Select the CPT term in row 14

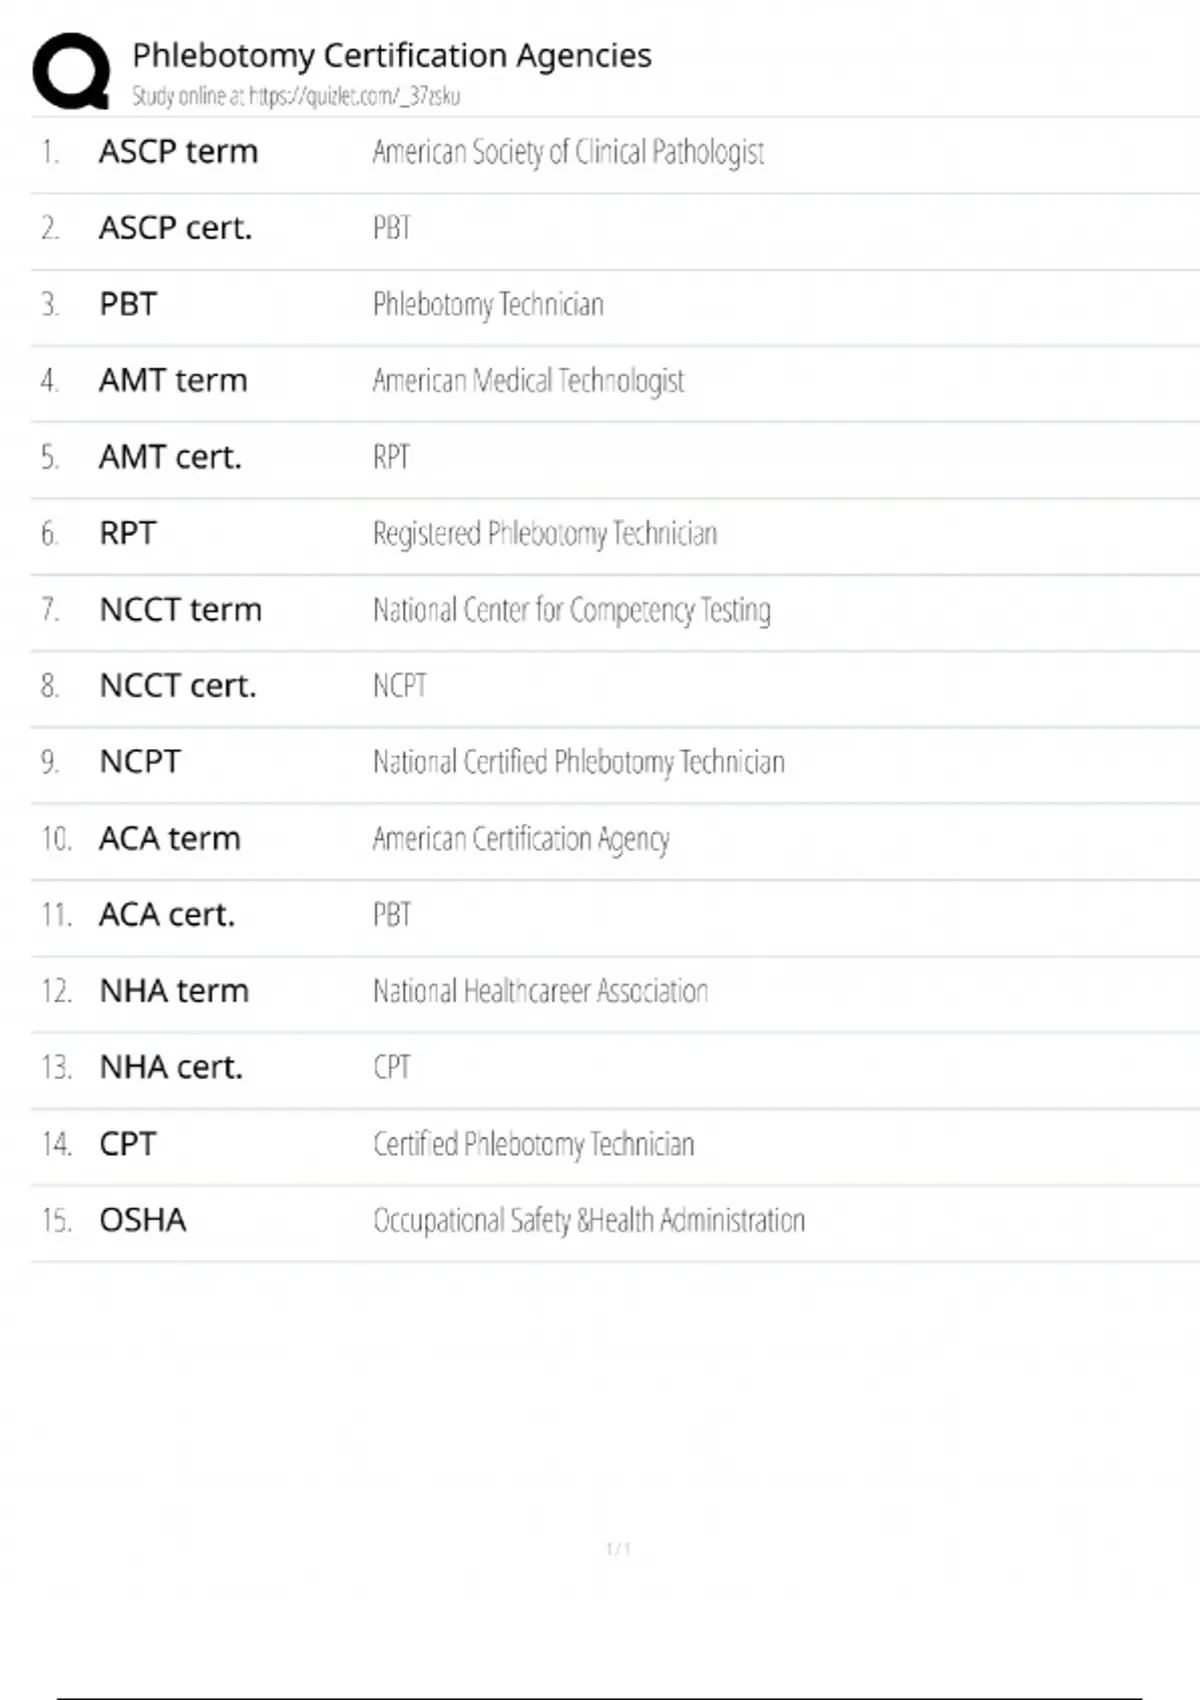tap(128, 1144)
